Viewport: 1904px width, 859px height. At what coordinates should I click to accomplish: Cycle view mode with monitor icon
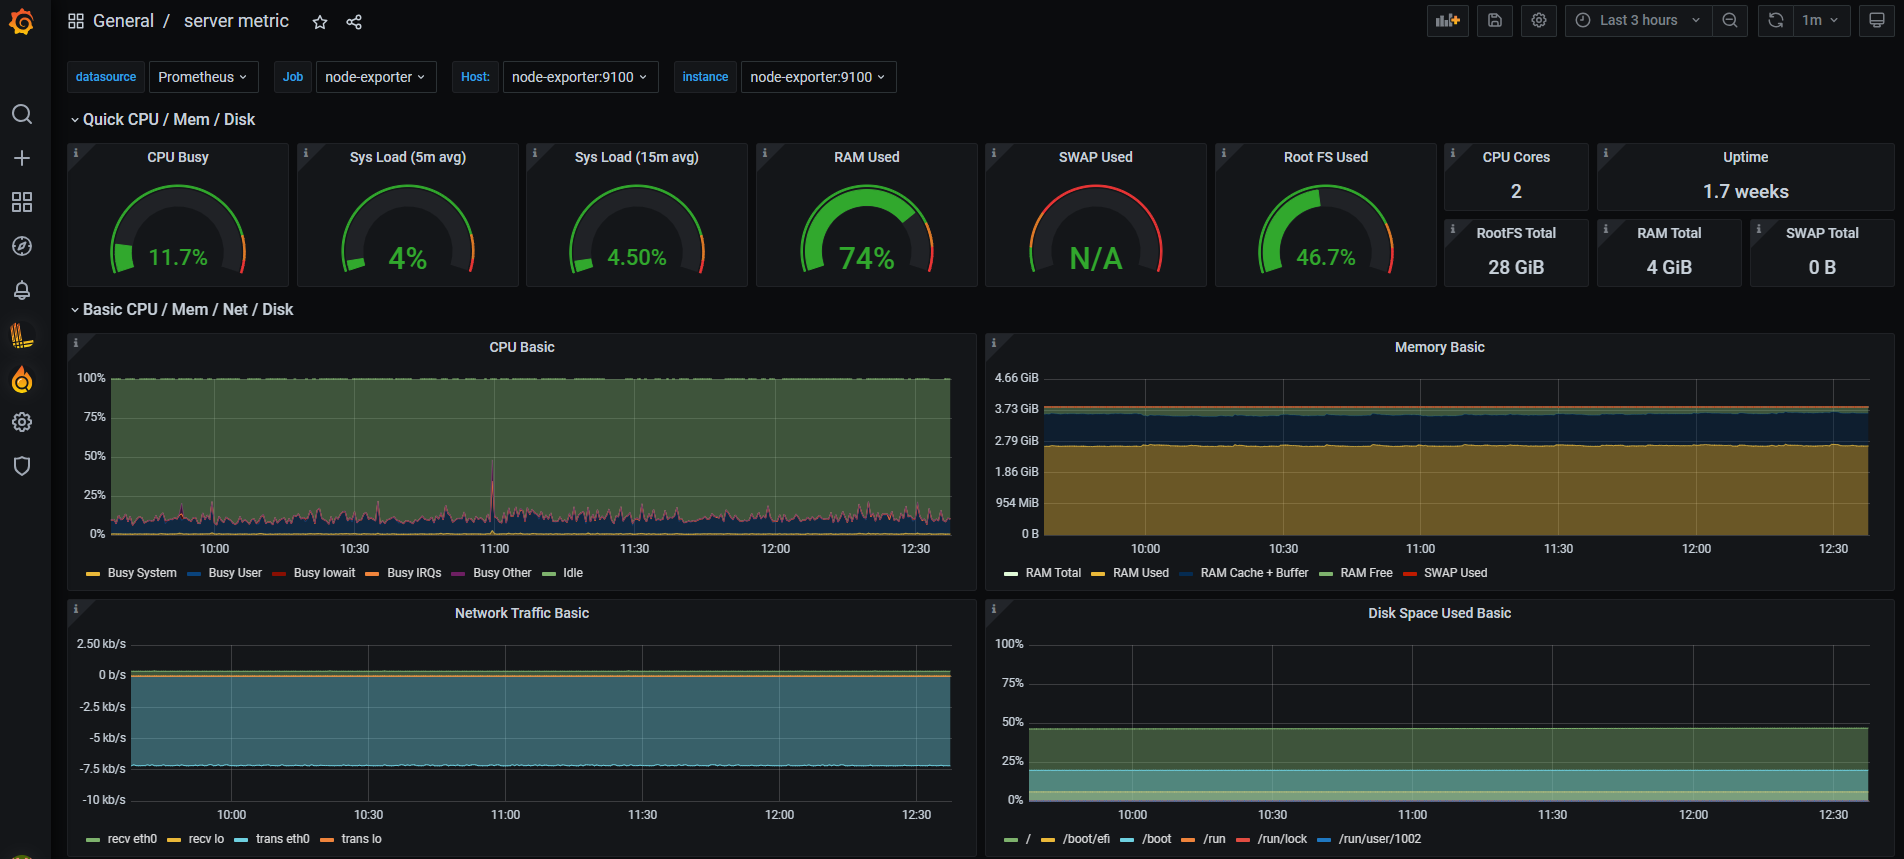pos(1877,20)
